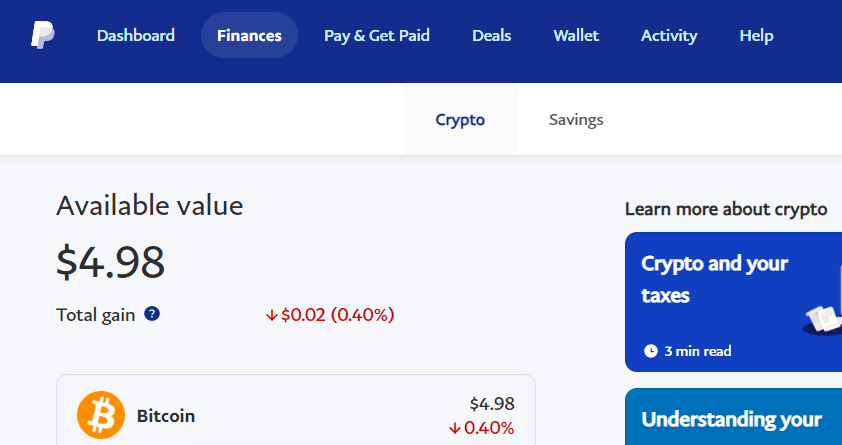Screen dimensions: 842x445
Task: Open the Finances menu
Action: 249,36
